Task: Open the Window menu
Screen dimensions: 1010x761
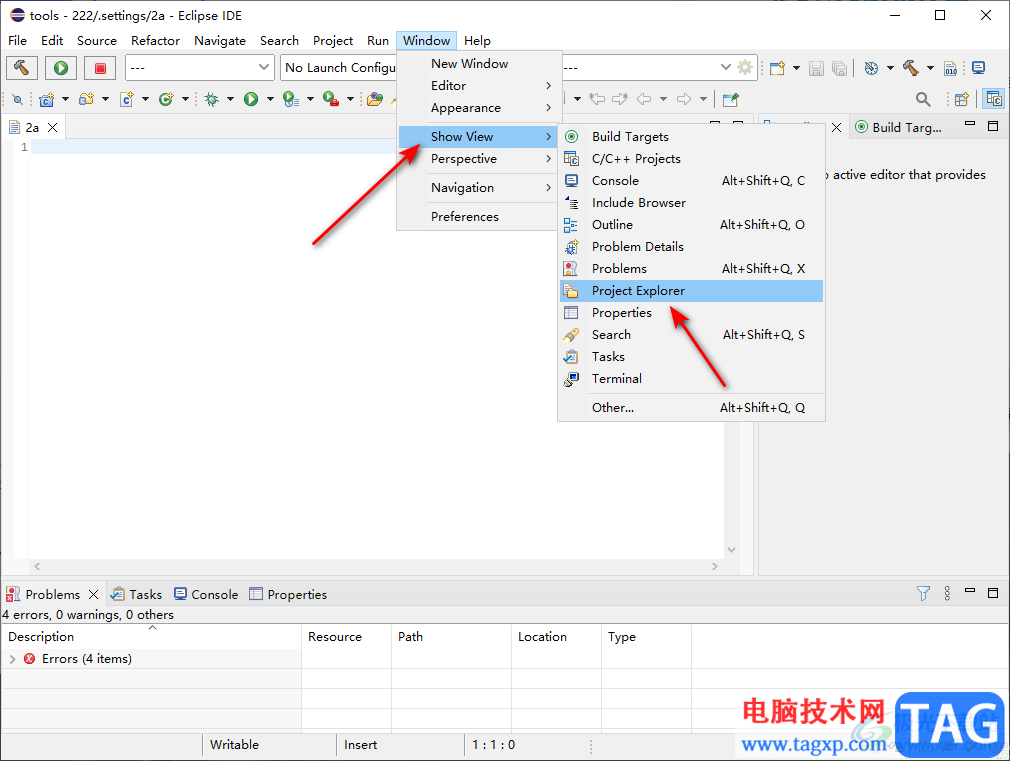Action: pyautogui.click(x=426, y=41)
